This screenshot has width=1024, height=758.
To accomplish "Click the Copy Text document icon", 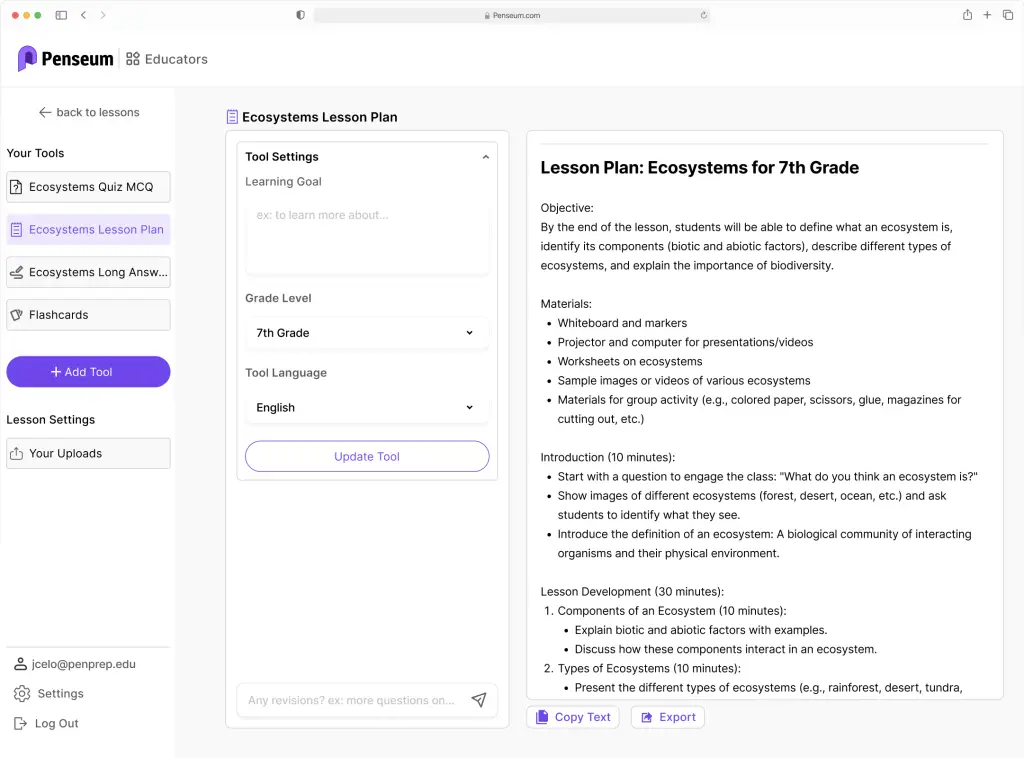I will pos(542,717).
